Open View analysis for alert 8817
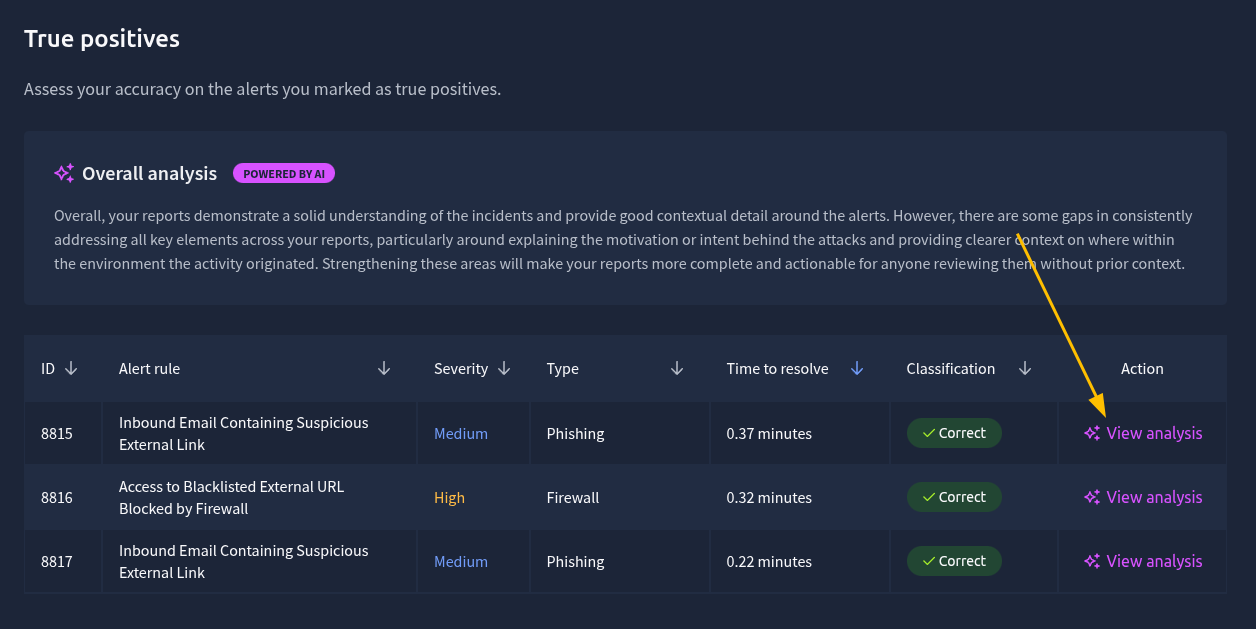Screen dimensions: 1256x629 (1154, 561)
